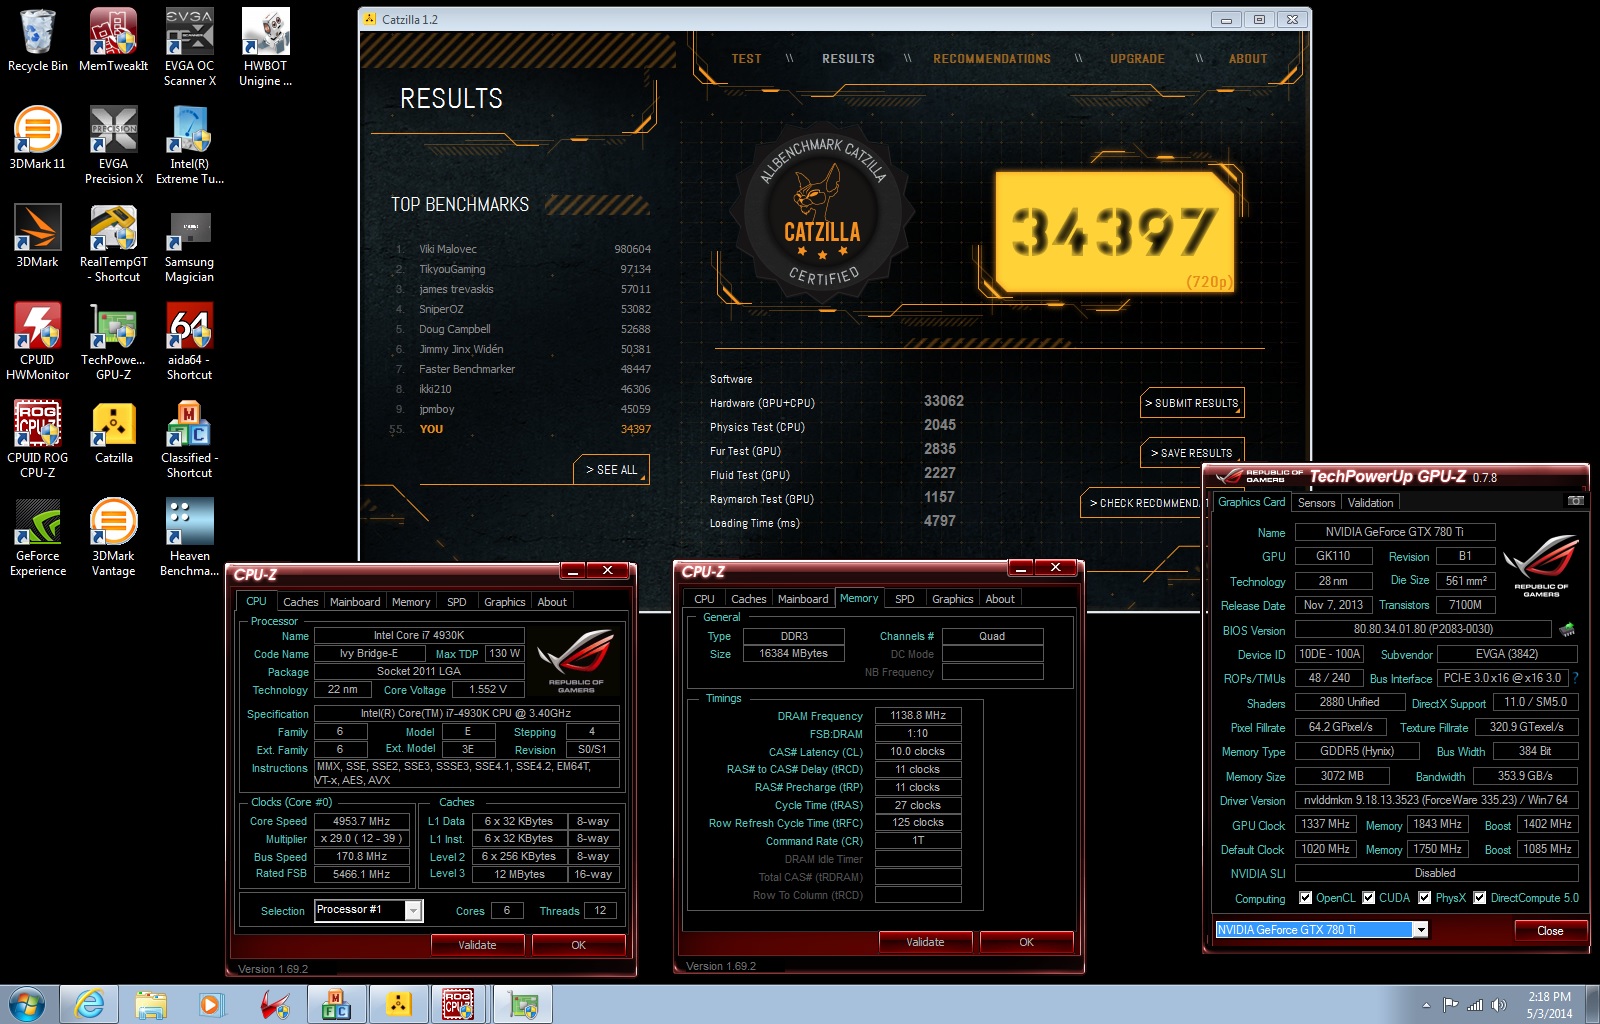Click OK in right CPU-Z Memory window

[x=1026, y=942]
